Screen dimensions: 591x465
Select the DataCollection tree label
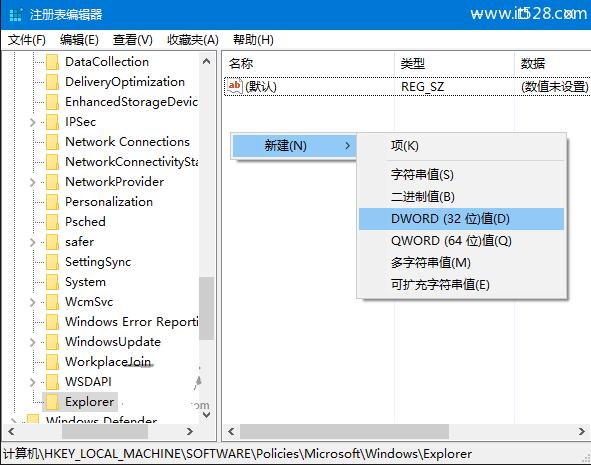coord(107,62)
